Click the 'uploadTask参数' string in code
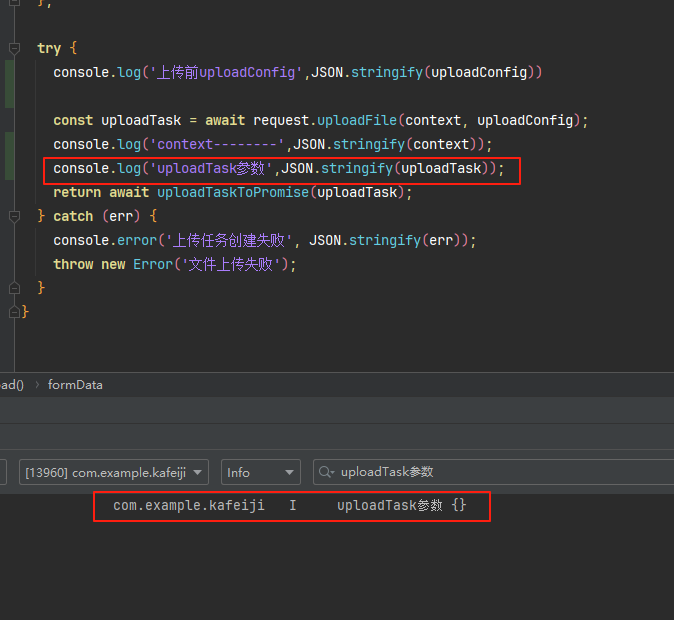The height and width of the screenshot is (620, 674). (211, 169)
